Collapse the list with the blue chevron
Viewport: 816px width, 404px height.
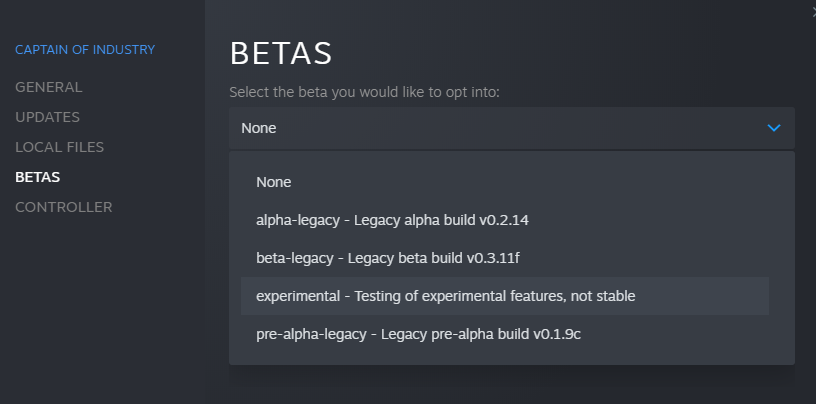point(774,128)
